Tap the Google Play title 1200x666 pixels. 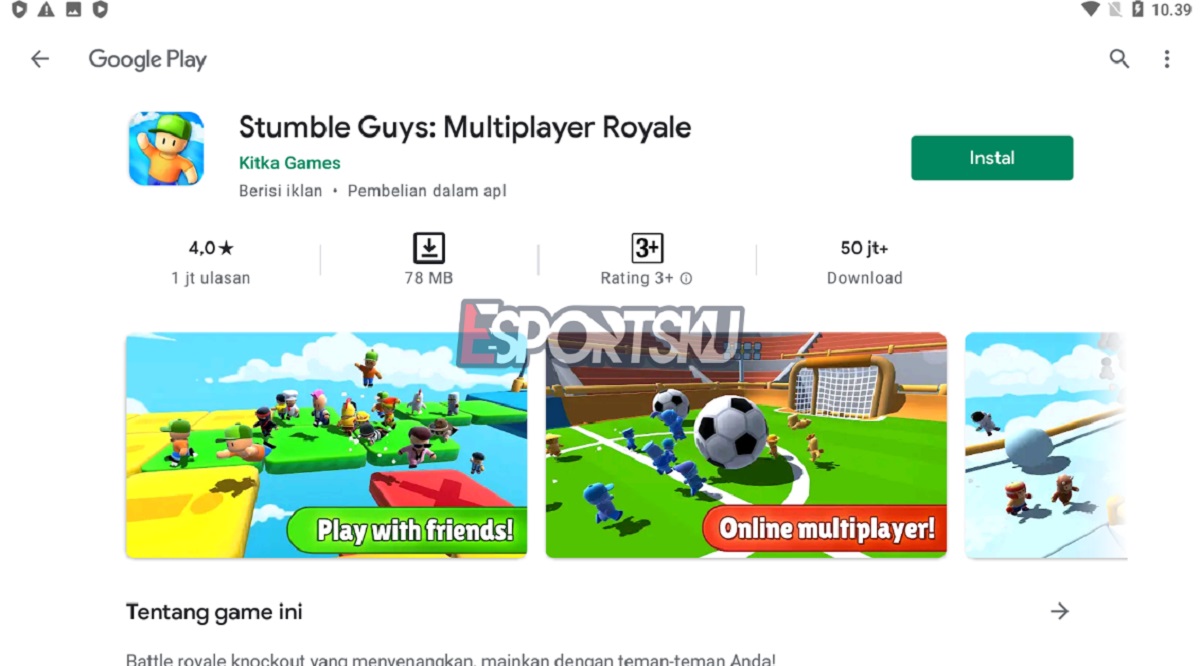(x=147, y=59)
